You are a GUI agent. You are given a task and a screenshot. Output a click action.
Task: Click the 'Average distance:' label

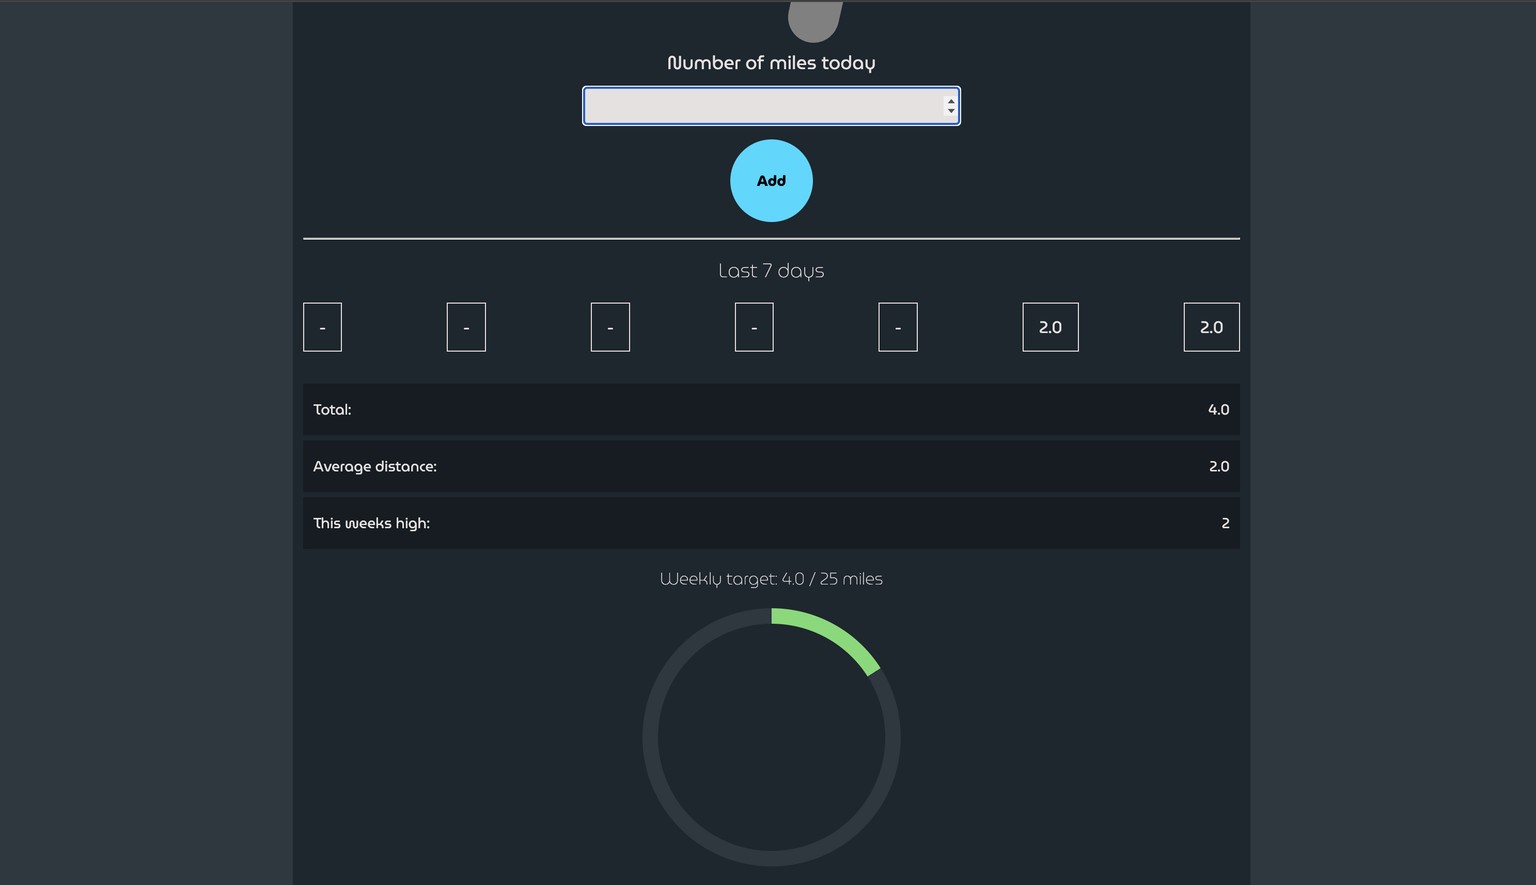pyautogui.click(x=375, y=467)
